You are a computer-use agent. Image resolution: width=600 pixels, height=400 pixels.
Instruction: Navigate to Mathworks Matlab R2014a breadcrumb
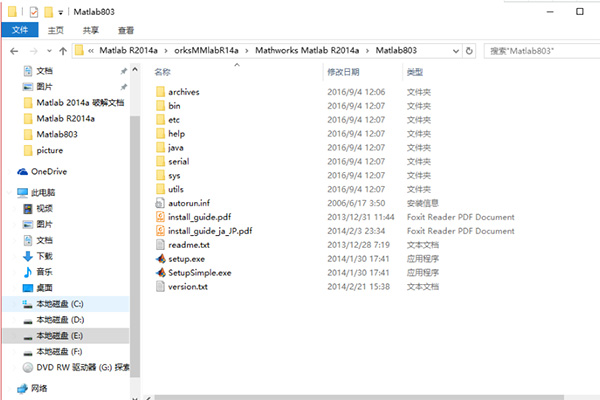pos(307,51)
